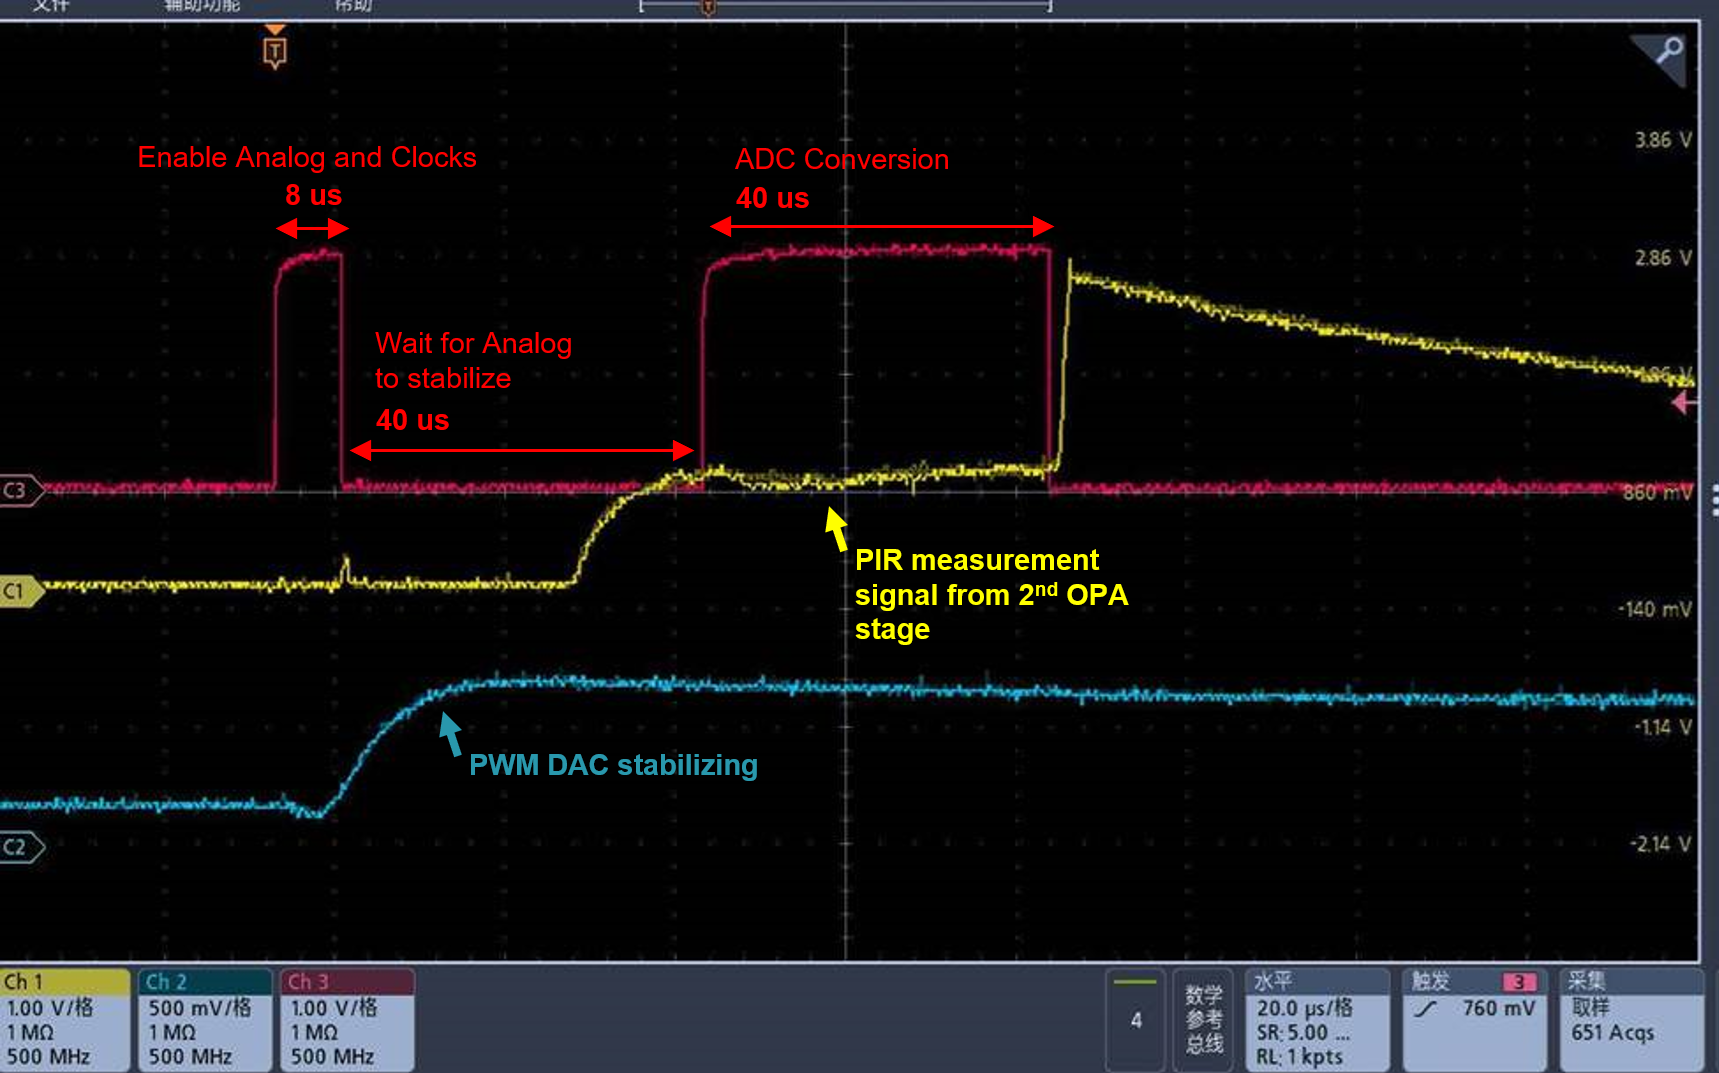Open the Ch 2 settings badge

click(205, 1019)
